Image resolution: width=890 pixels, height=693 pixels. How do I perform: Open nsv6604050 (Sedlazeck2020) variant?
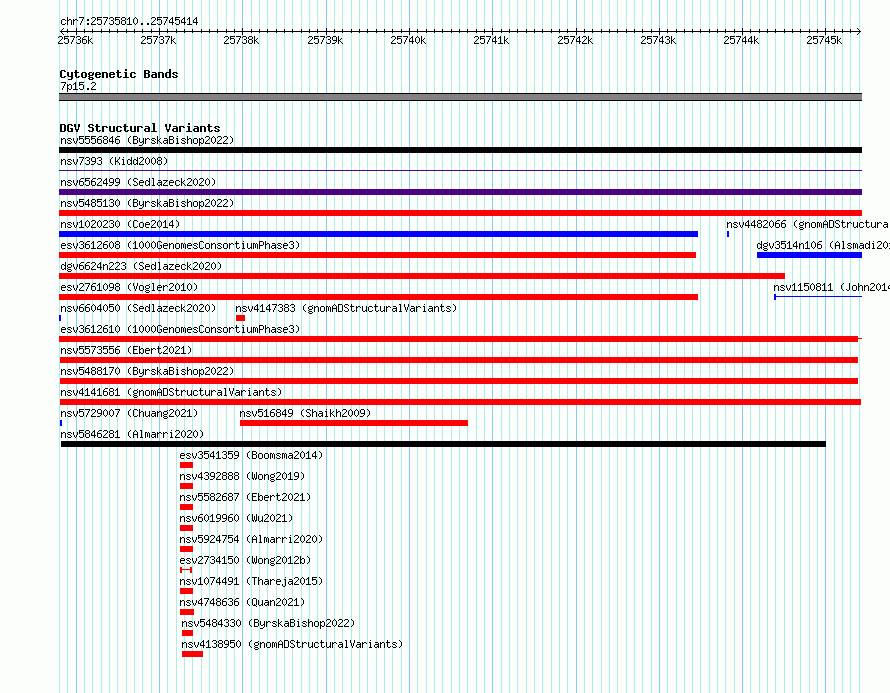138,308
